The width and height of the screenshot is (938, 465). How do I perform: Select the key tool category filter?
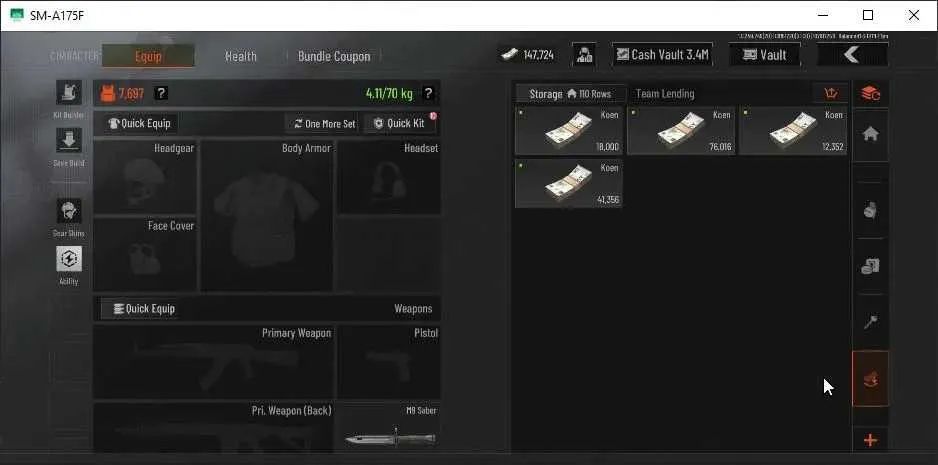pyautogui.click(x=870, y=323)
